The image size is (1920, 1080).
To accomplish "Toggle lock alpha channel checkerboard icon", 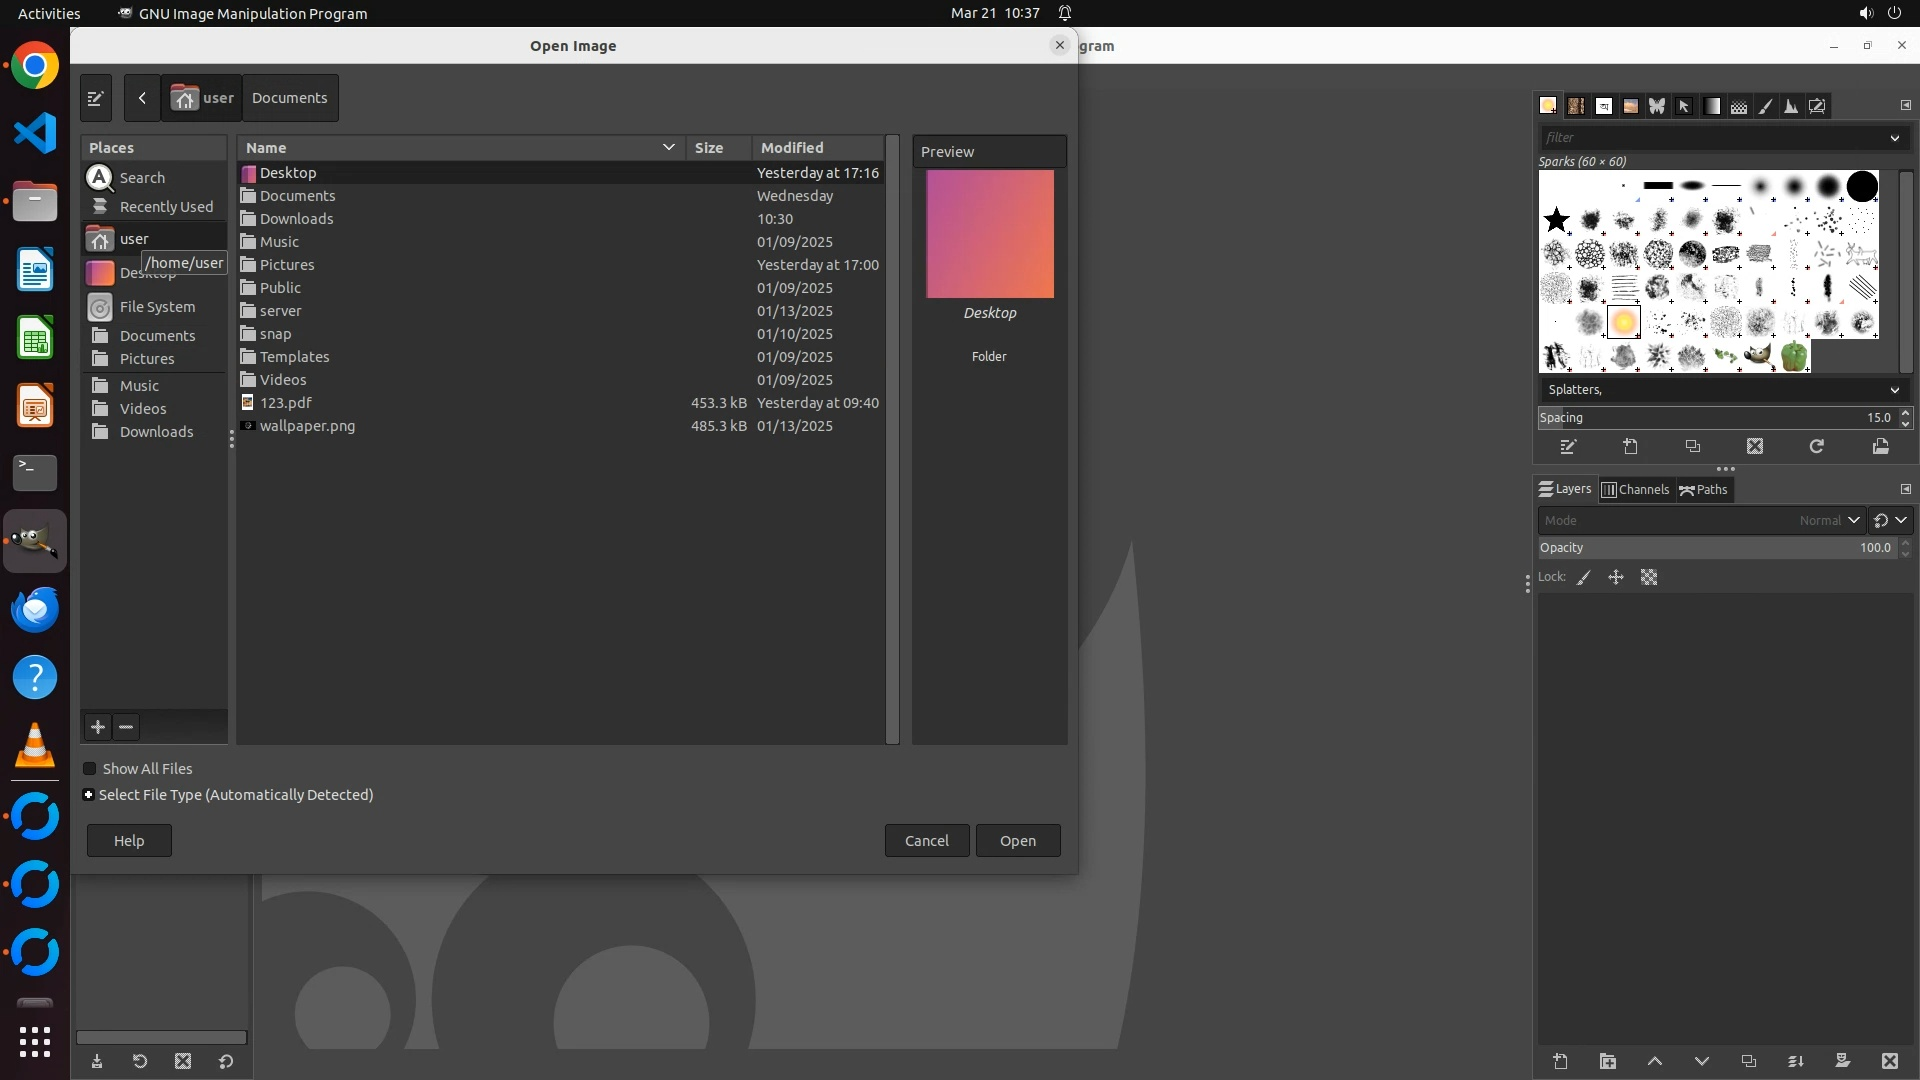I will tap(1649, 578).
